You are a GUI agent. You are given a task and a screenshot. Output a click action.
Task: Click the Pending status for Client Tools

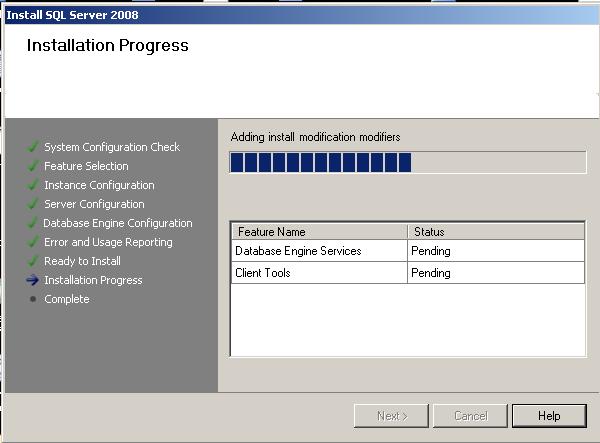tap(430, 273)
